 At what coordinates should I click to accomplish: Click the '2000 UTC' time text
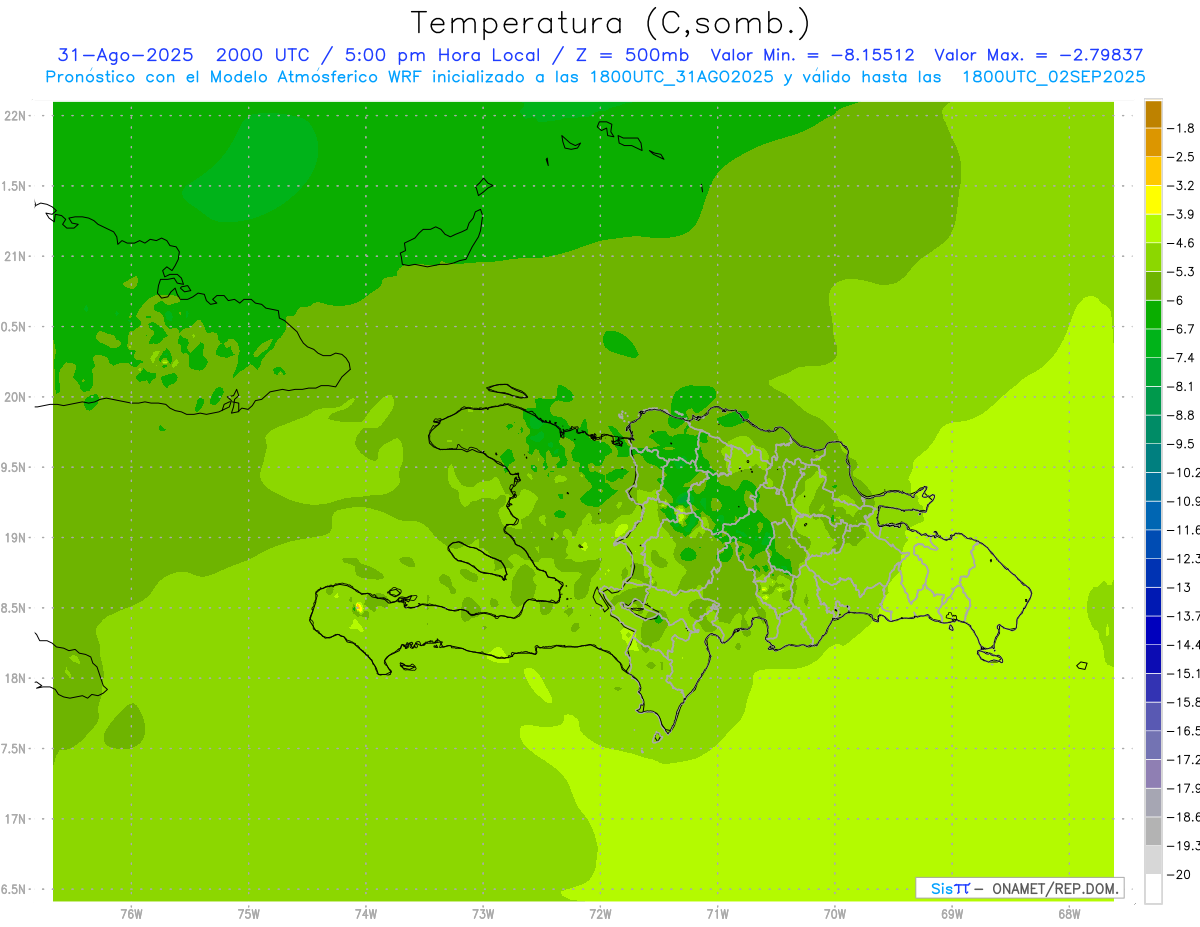point(263,55)
